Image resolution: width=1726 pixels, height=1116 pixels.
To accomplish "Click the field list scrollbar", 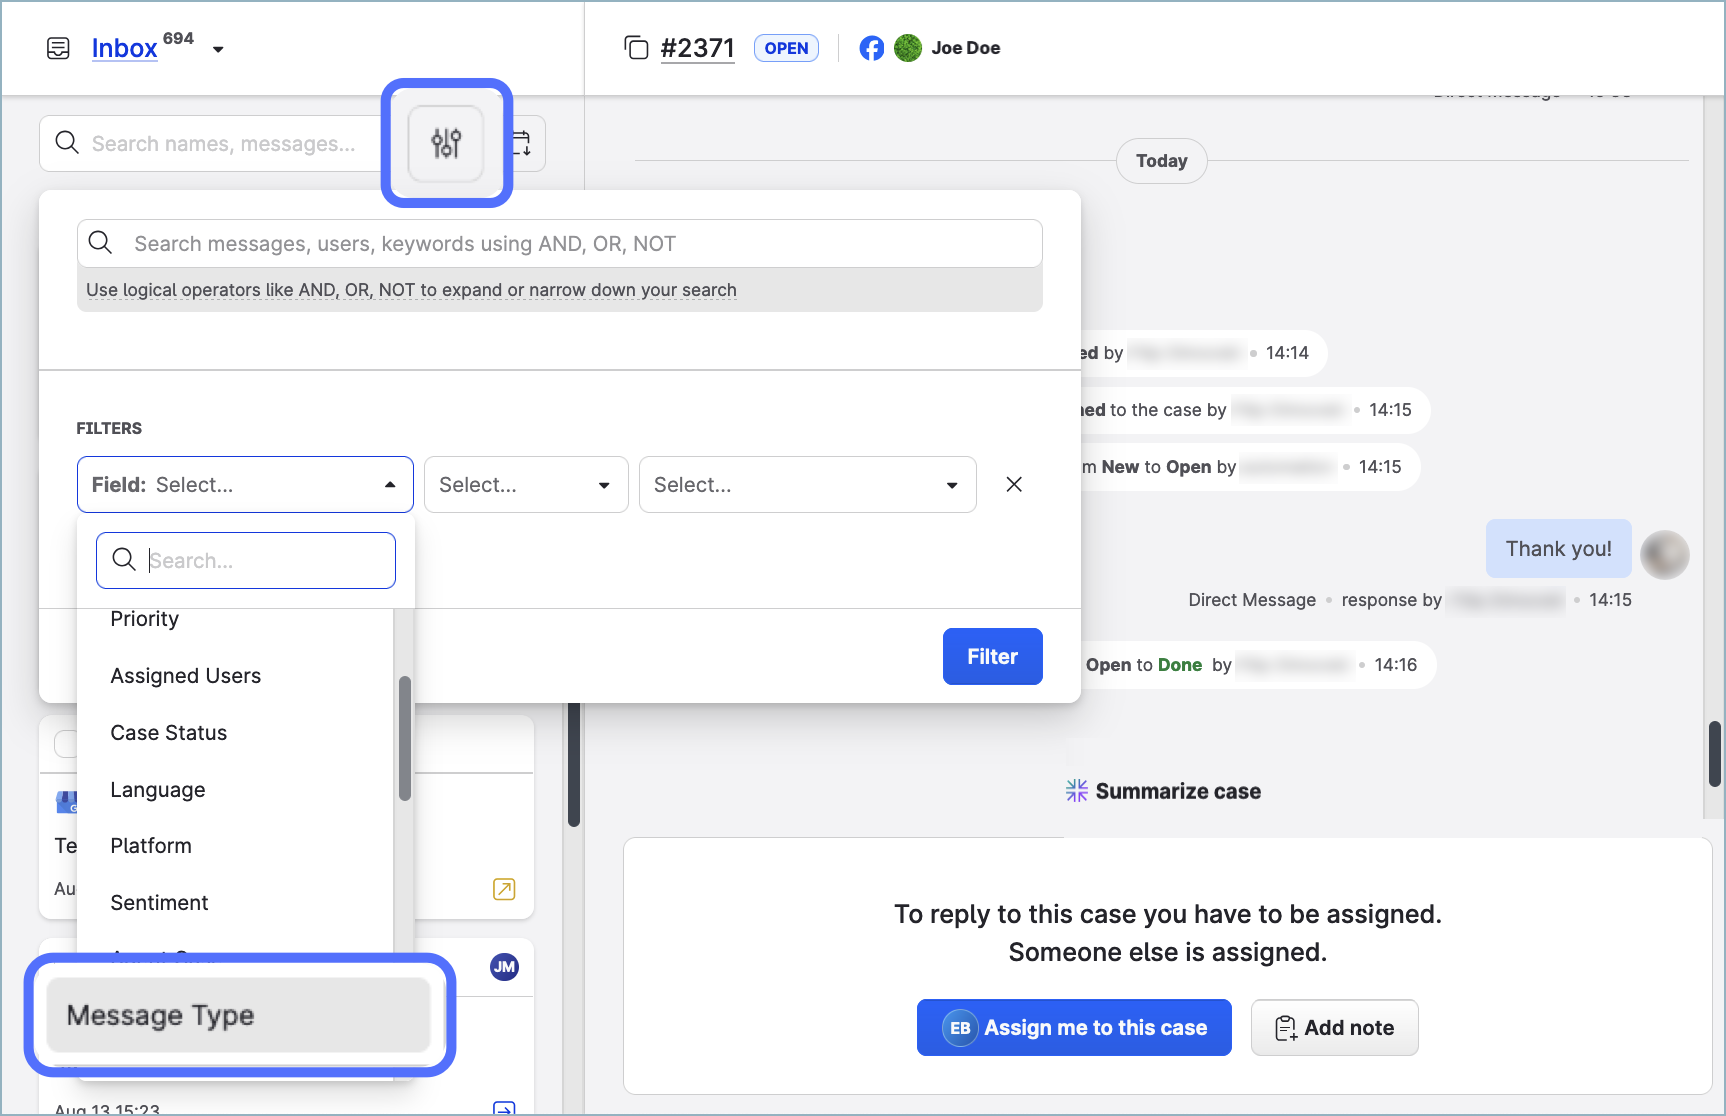I will pos(405,738).
